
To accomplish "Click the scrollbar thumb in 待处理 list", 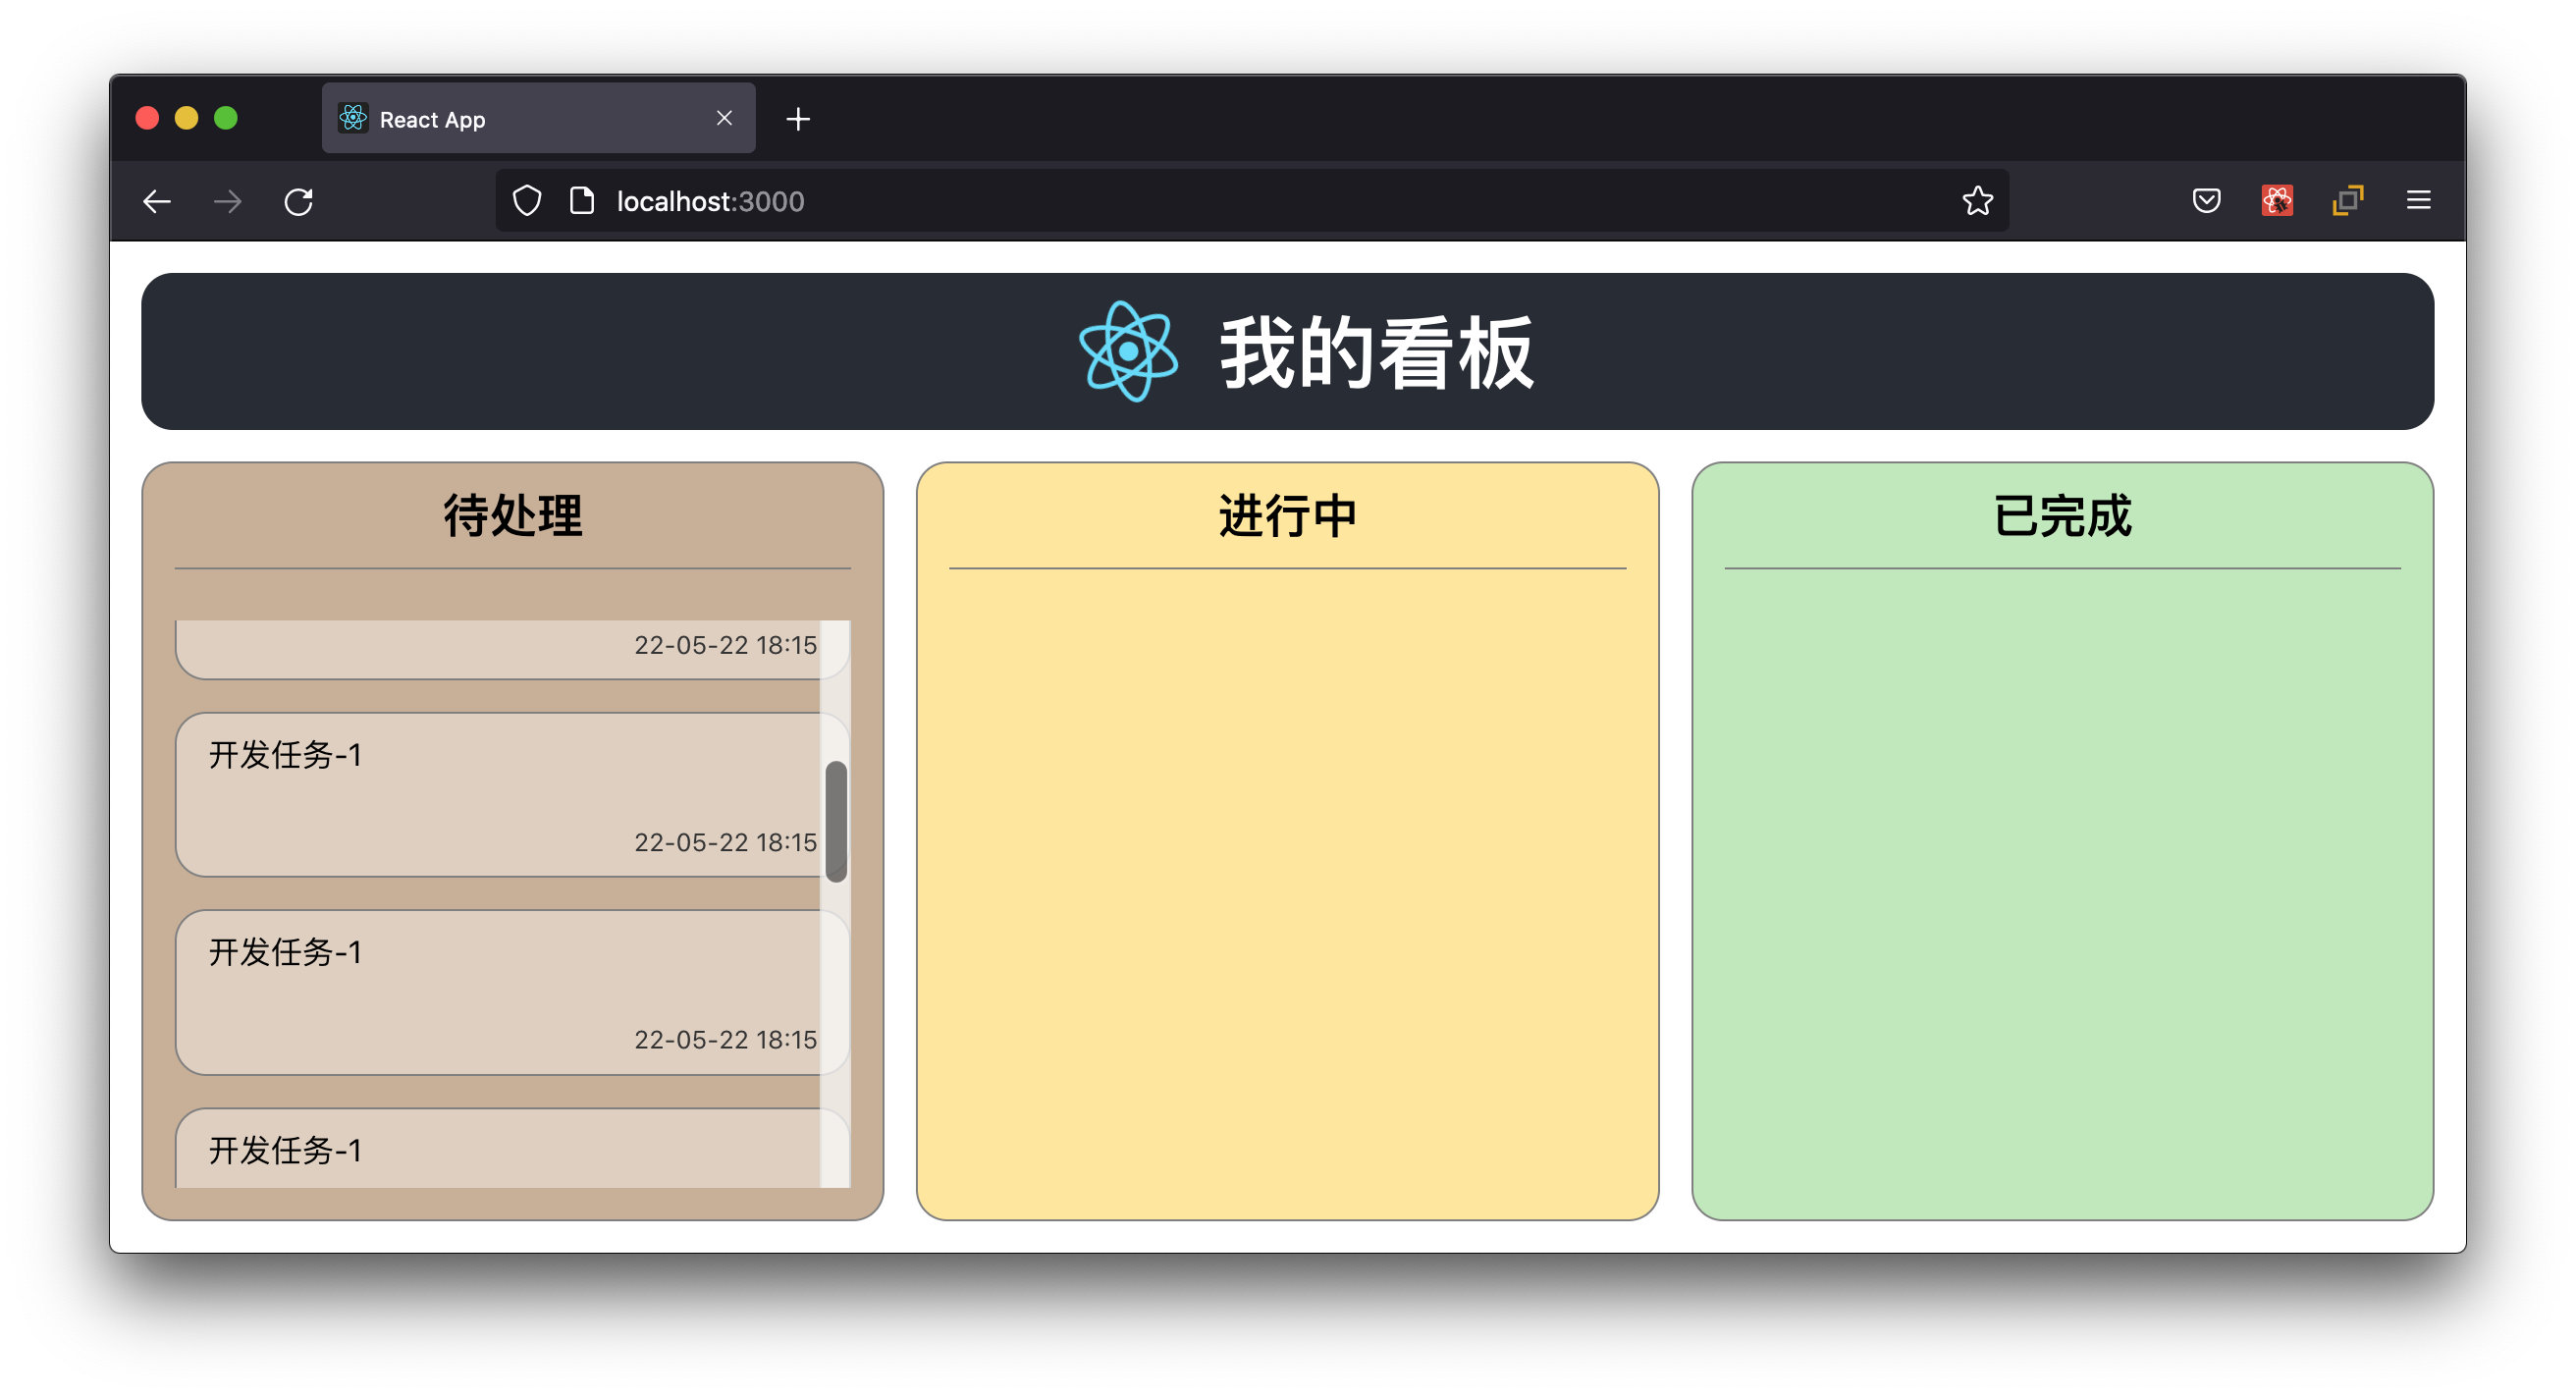I will [x=836, y=821].
